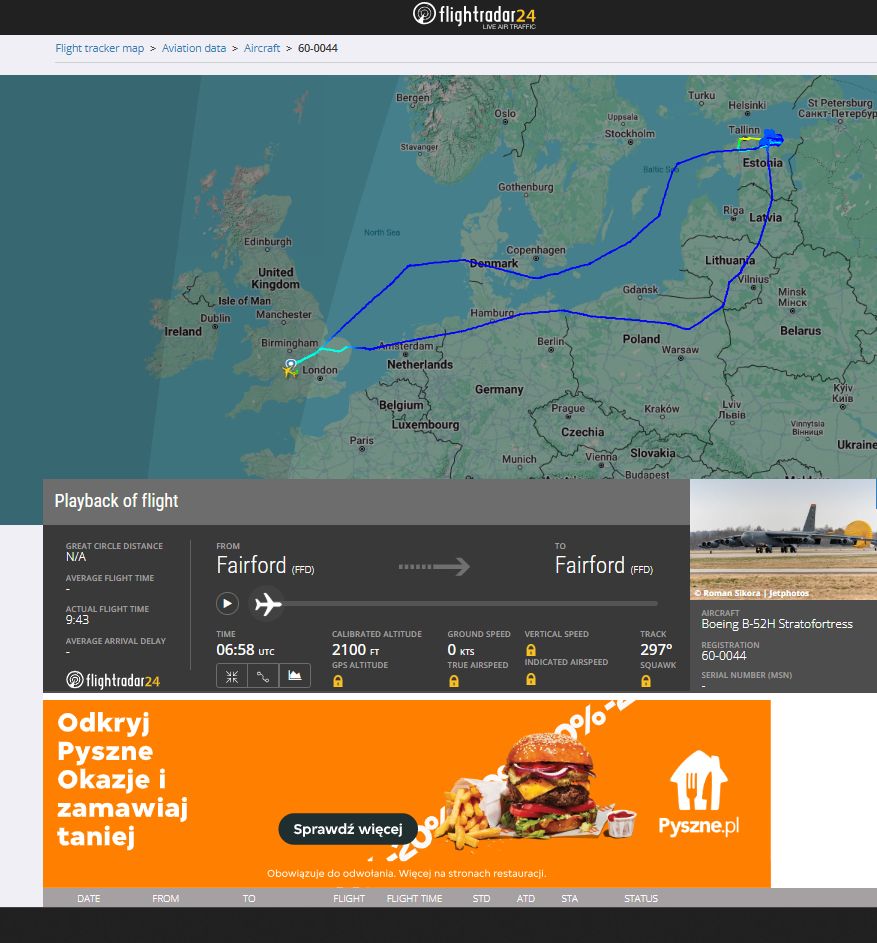Click the Sprawdź więcej ad button
Image resolution: width=877 pixels, height=943 pixels.
(348, 829)
